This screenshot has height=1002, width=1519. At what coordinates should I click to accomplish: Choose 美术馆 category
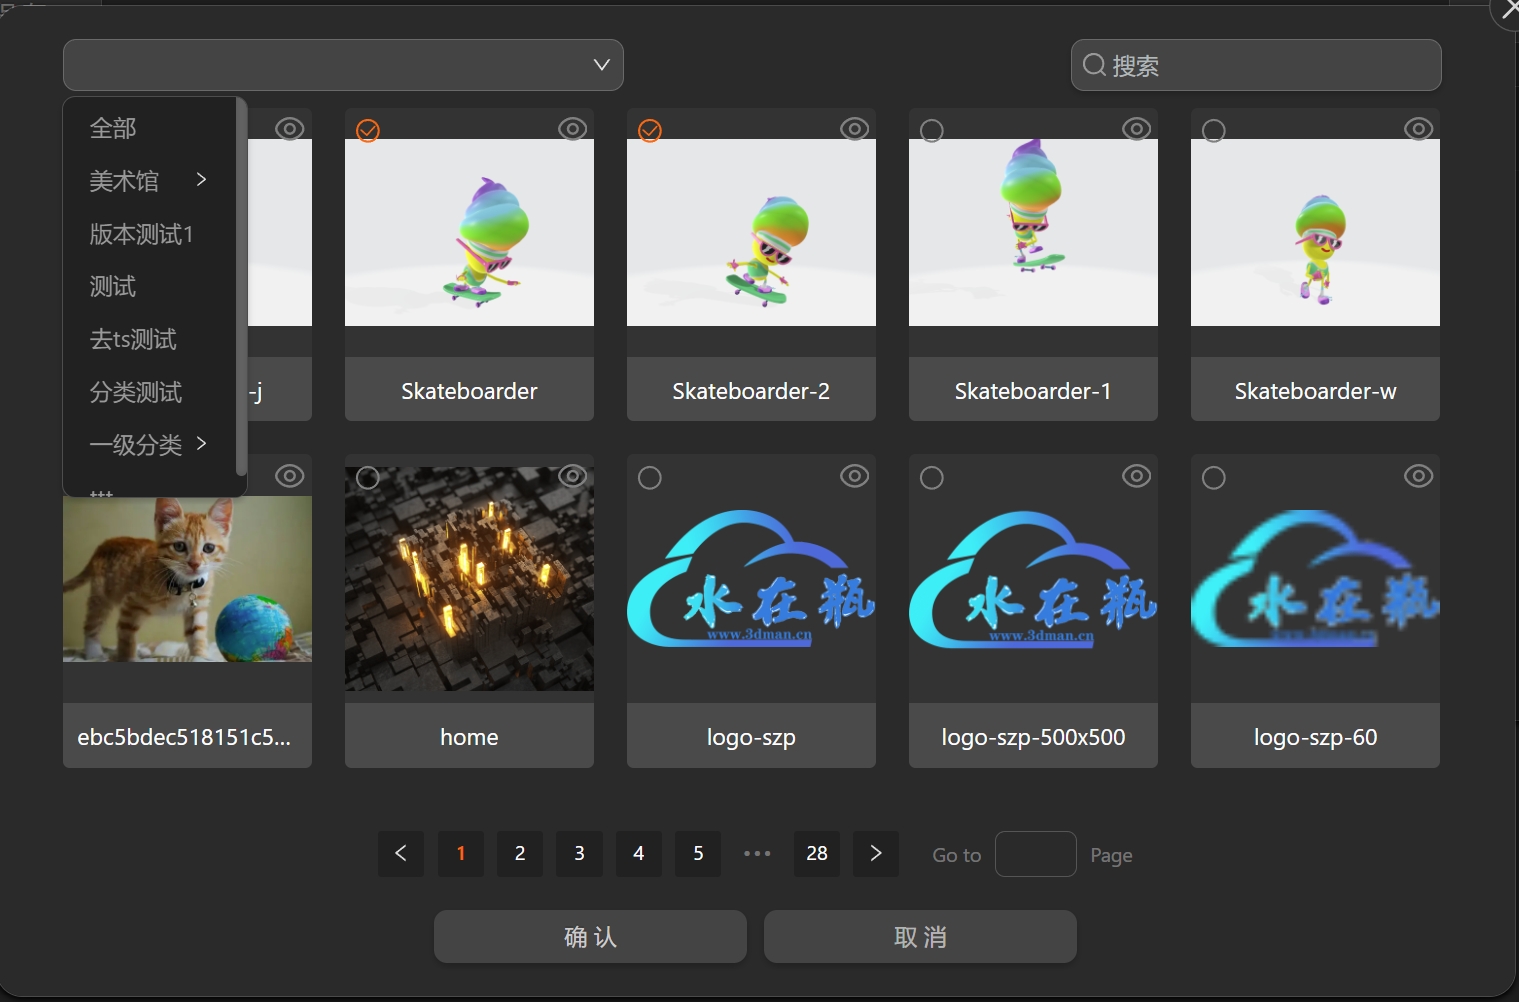click(124, 181)
